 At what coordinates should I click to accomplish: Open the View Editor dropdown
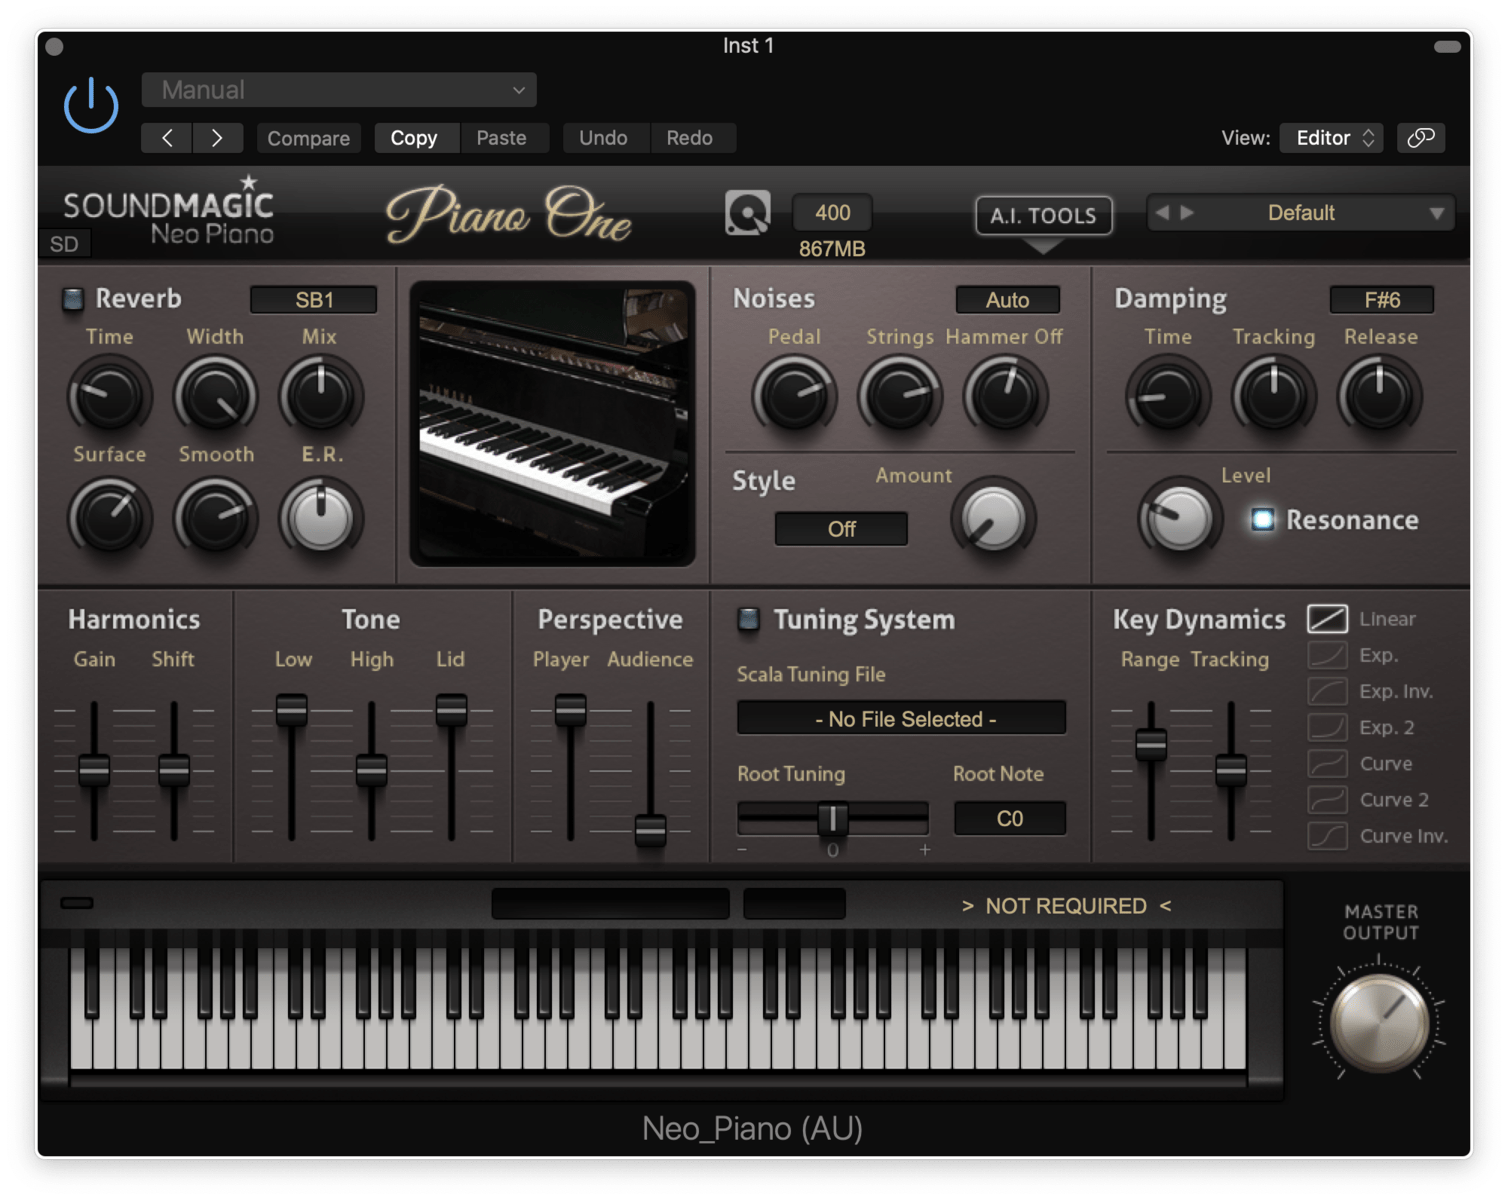1332,138
